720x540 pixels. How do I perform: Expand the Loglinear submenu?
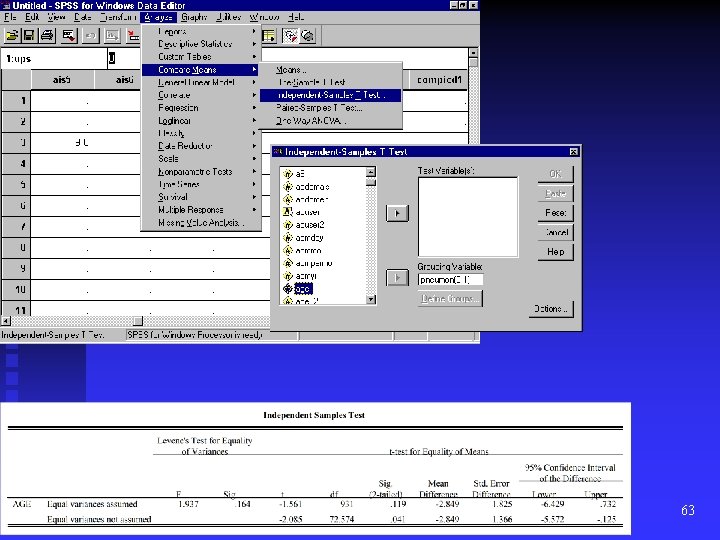(201, 121)
